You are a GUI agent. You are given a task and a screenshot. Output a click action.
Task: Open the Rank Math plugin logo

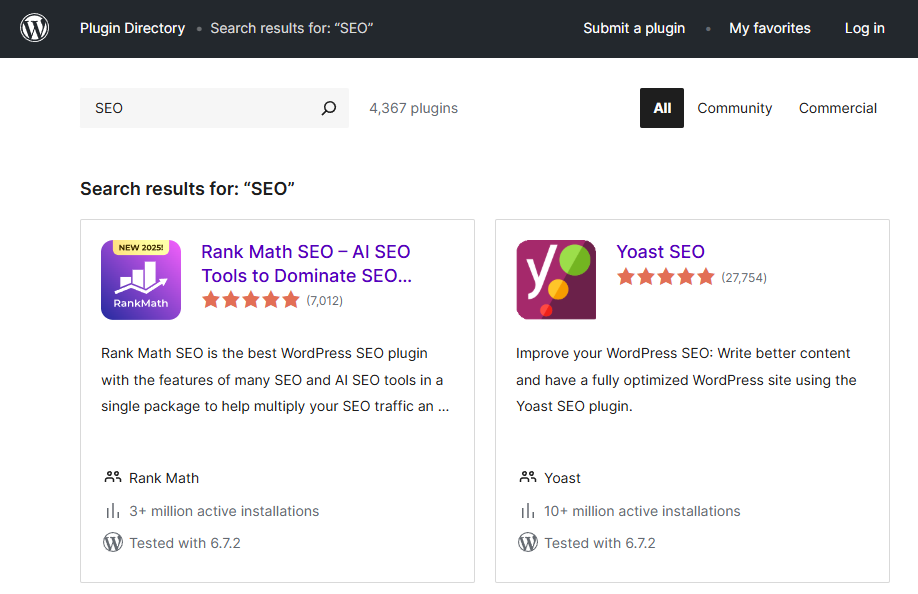click(141, 280)
